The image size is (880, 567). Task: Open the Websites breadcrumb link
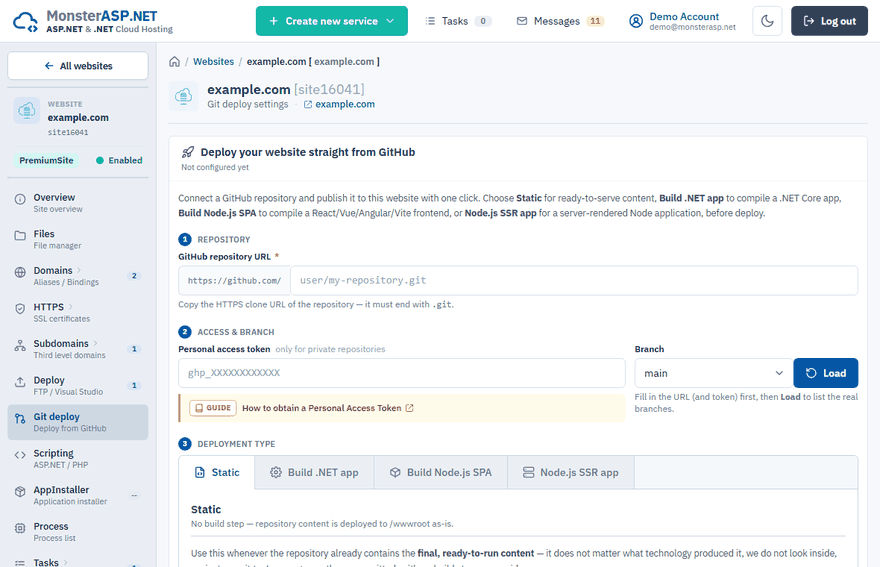point(213,62)
